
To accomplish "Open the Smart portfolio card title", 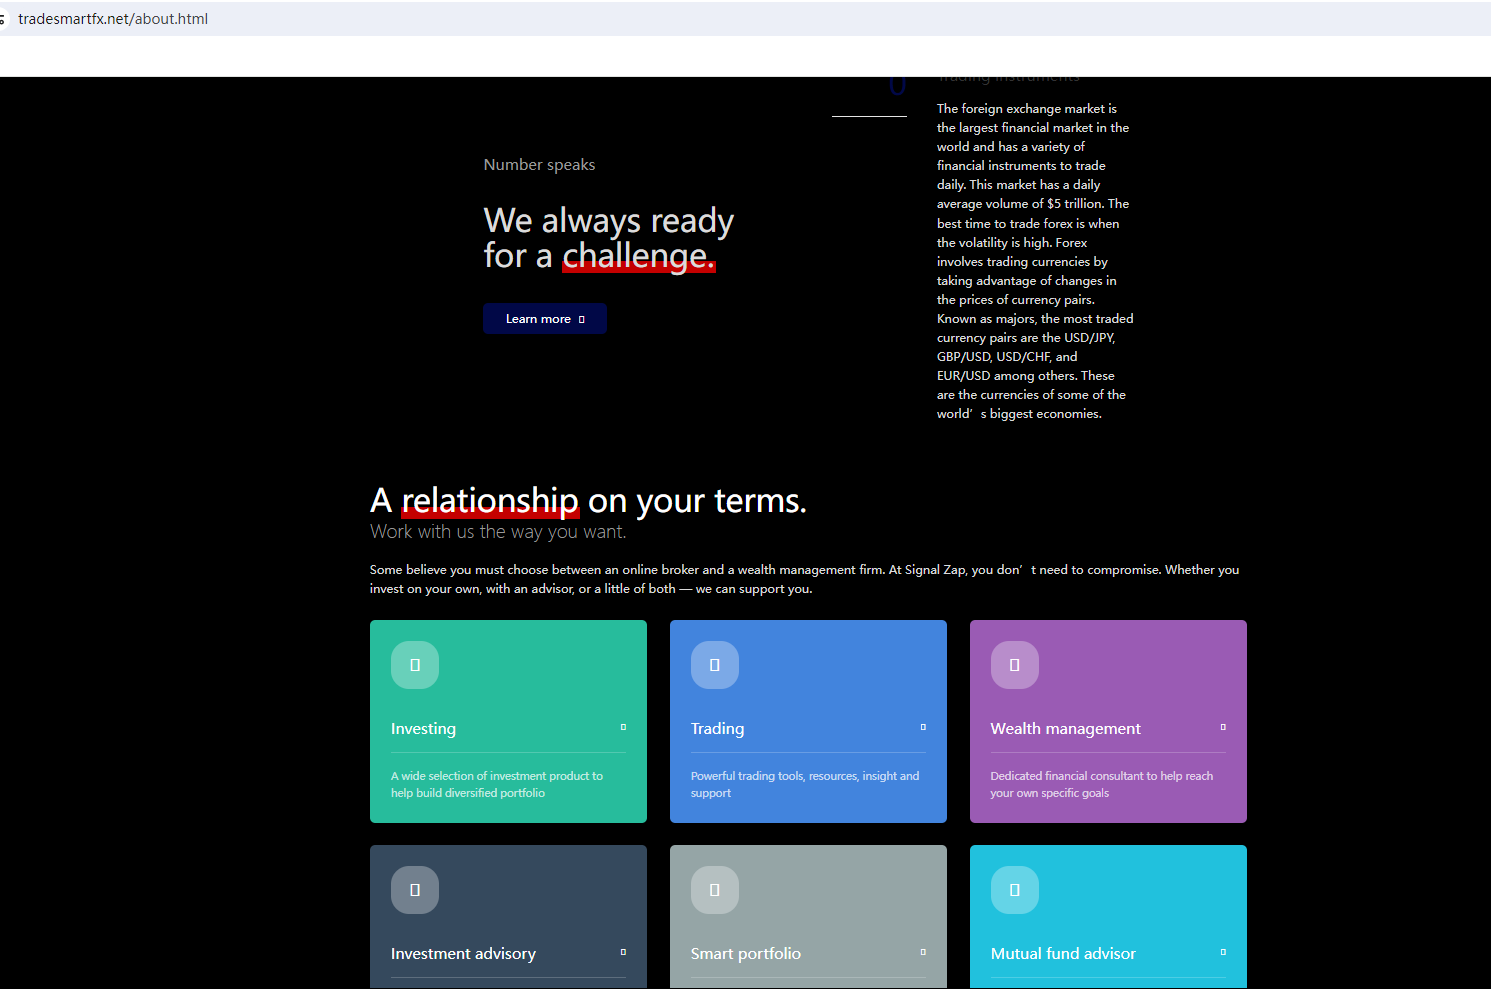I will point(745,954).
